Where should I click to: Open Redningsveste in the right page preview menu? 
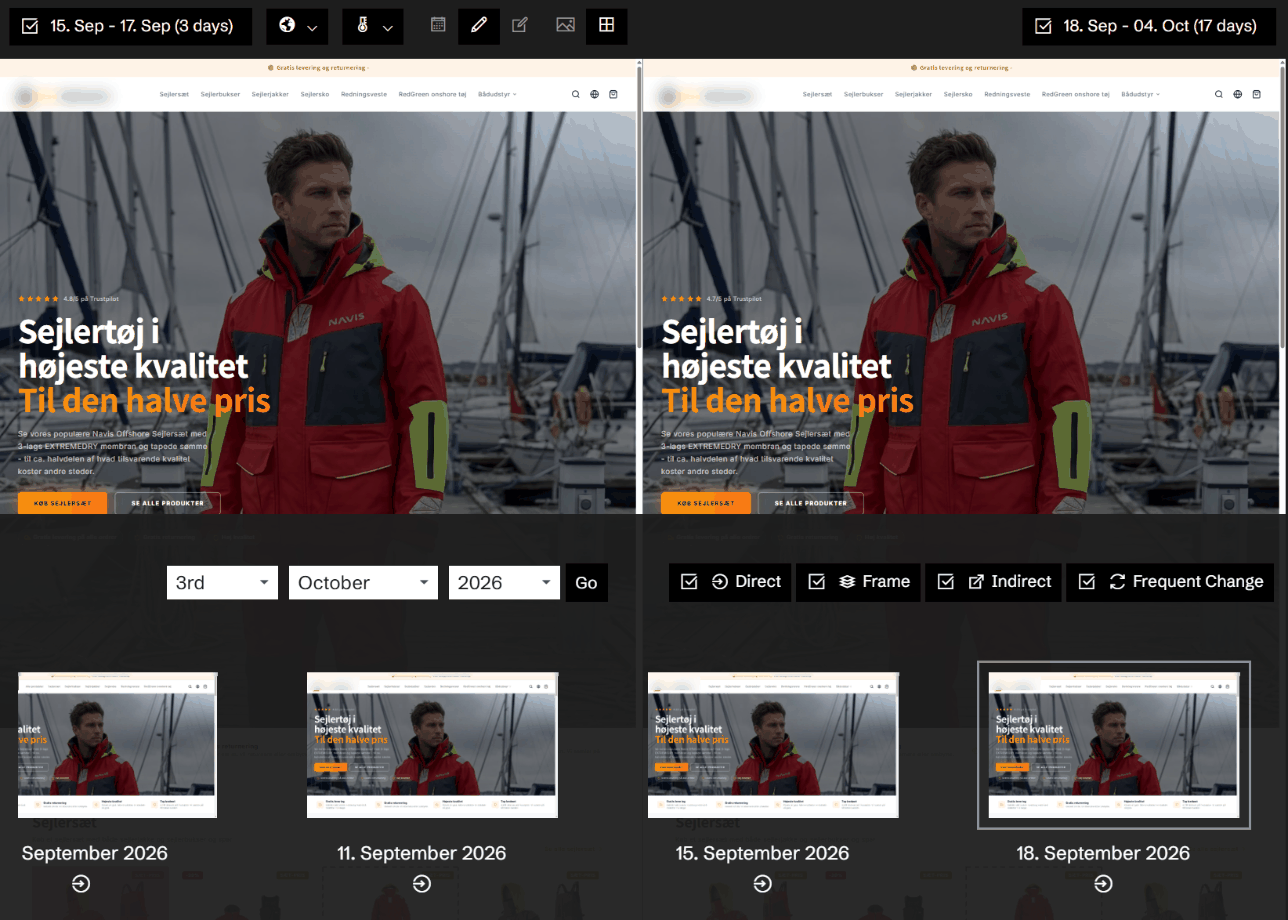[1007, 94]
